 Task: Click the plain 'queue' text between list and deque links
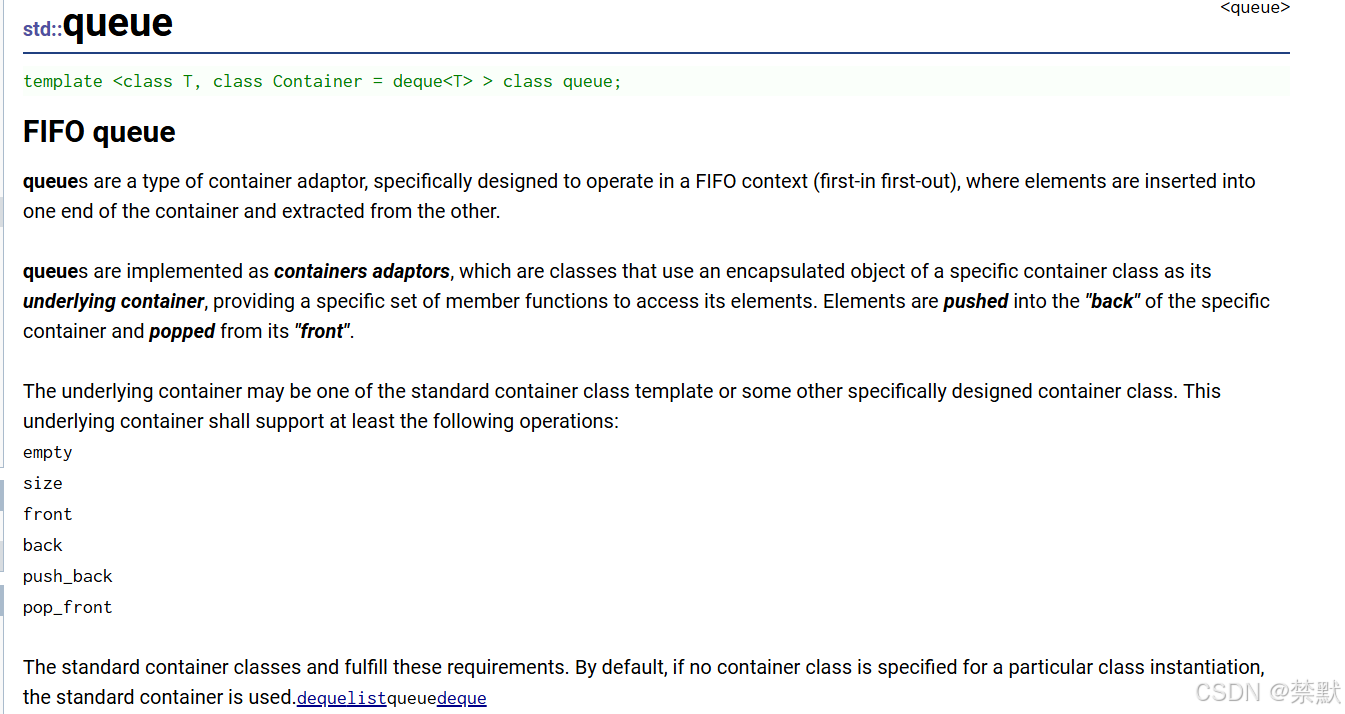(x=411, y=698)
